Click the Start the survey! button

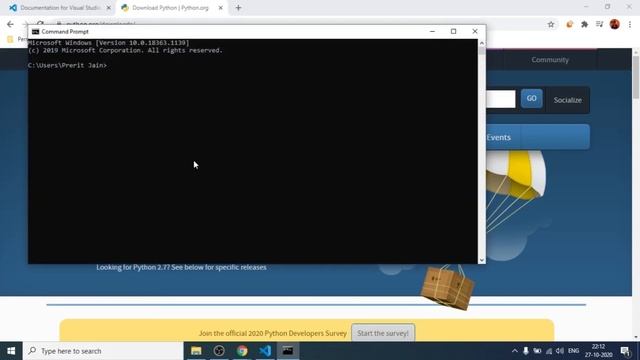tap(383, 333)
